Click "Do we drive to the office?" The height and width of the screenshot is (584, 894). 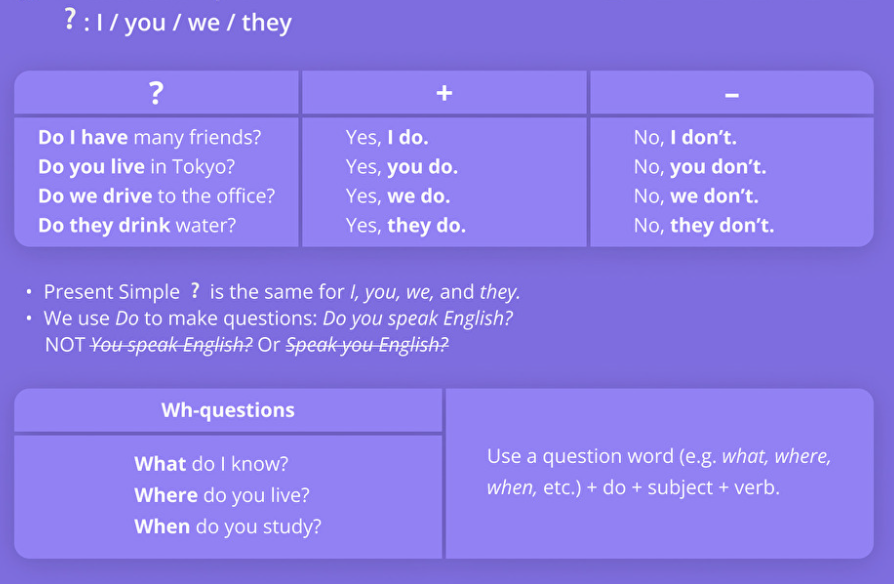pyautogui.click(x=156, y=196)
